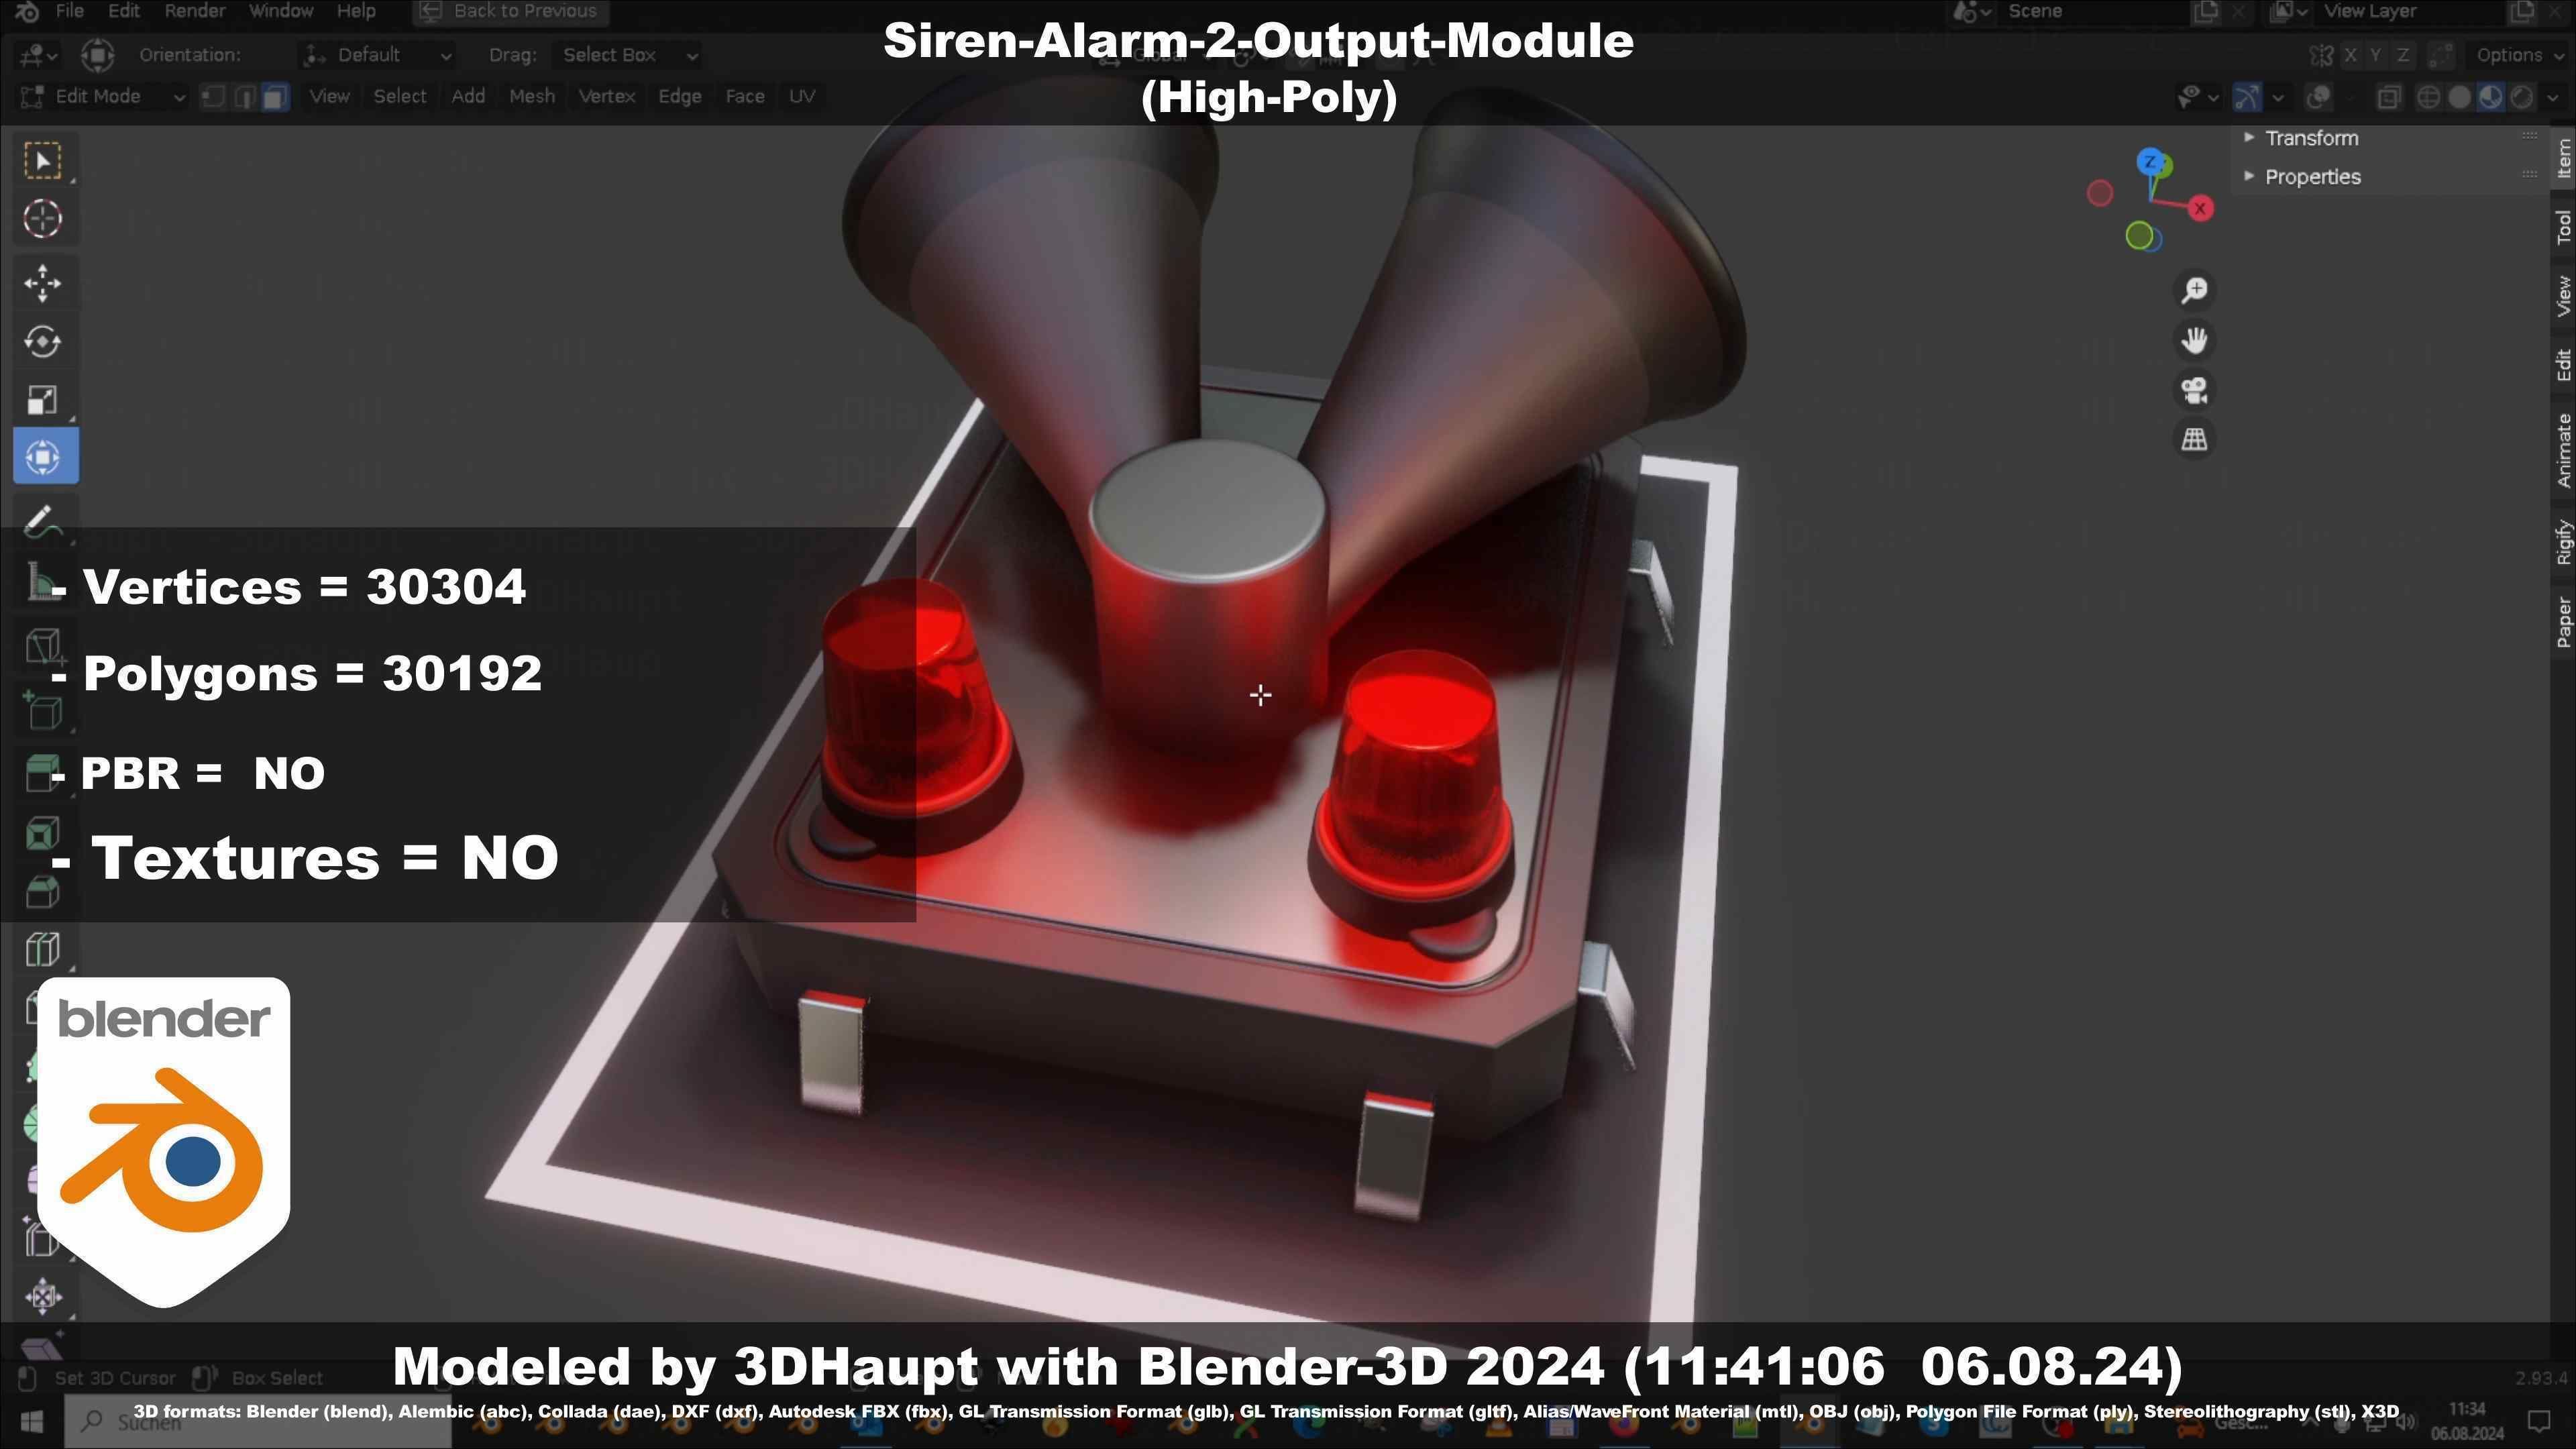
Task: Toggle viewport gizmos display
Action: point(2248,97)
